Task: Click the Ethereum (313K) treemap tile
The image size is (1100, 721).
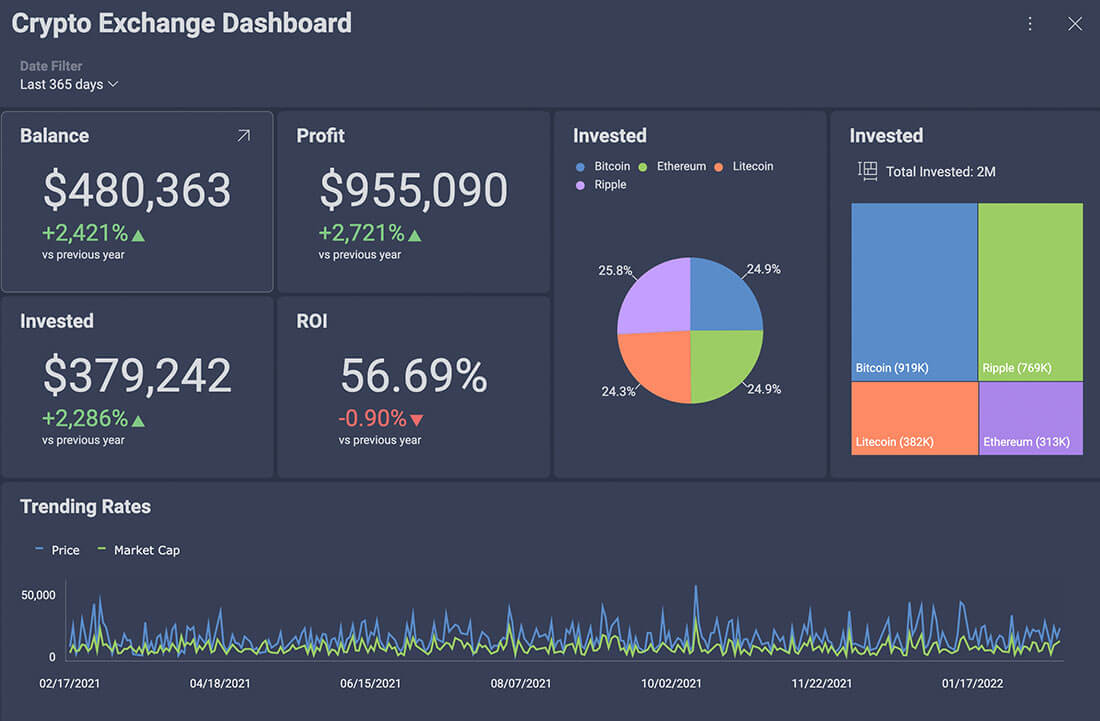Action: tap(1030, 418)
